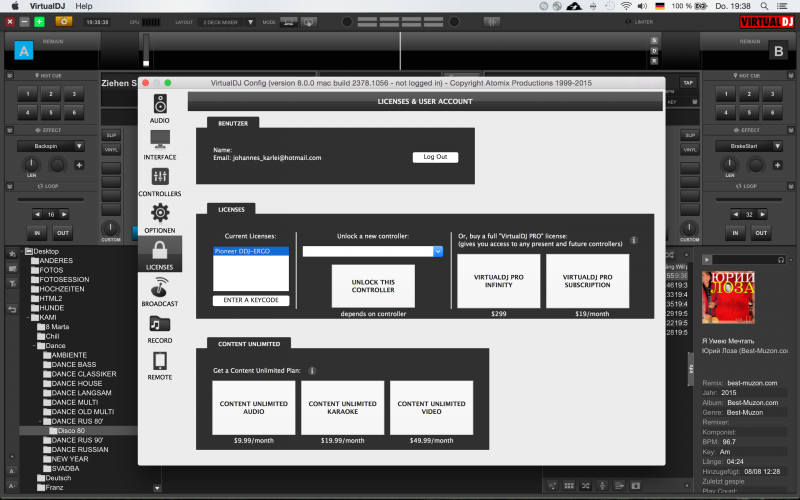Set loop IN on deck A
This screenshot has width=800, height=500.
37,233
